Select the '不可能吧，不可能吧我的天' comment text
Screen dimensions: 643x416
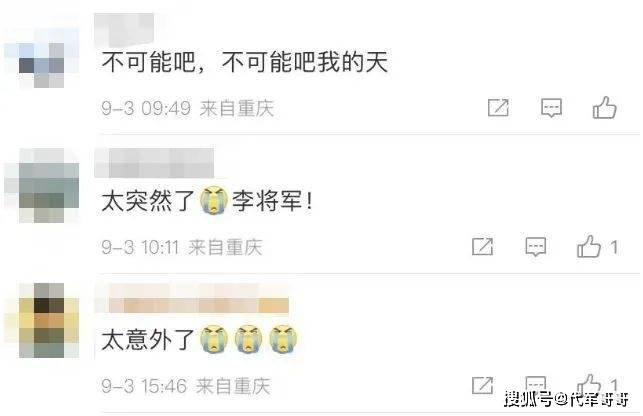pyautogui.click(x=245, y=62)
